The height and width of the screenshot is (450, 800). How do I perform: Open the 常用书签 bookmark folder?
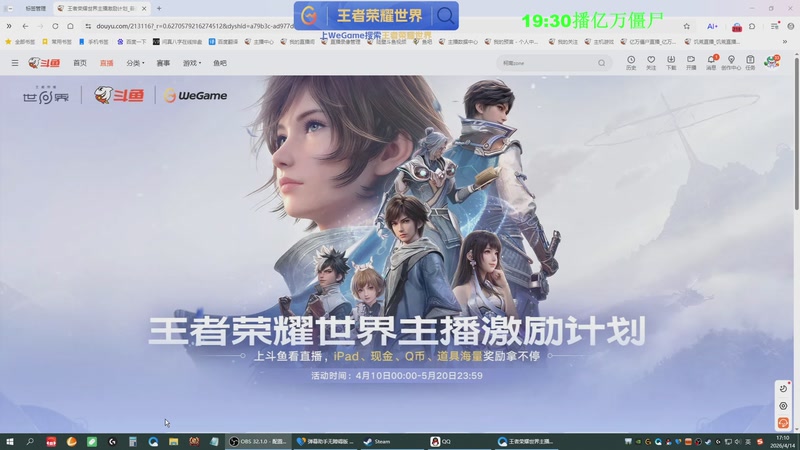tap(57, 42)
